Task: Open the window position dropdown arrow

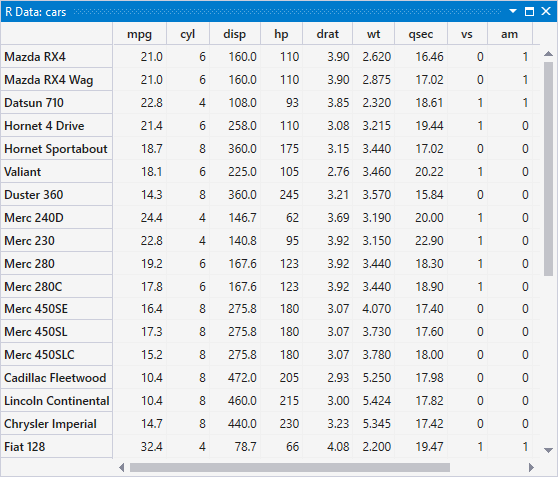Action: pyautogui.click(x=513, y=11)
